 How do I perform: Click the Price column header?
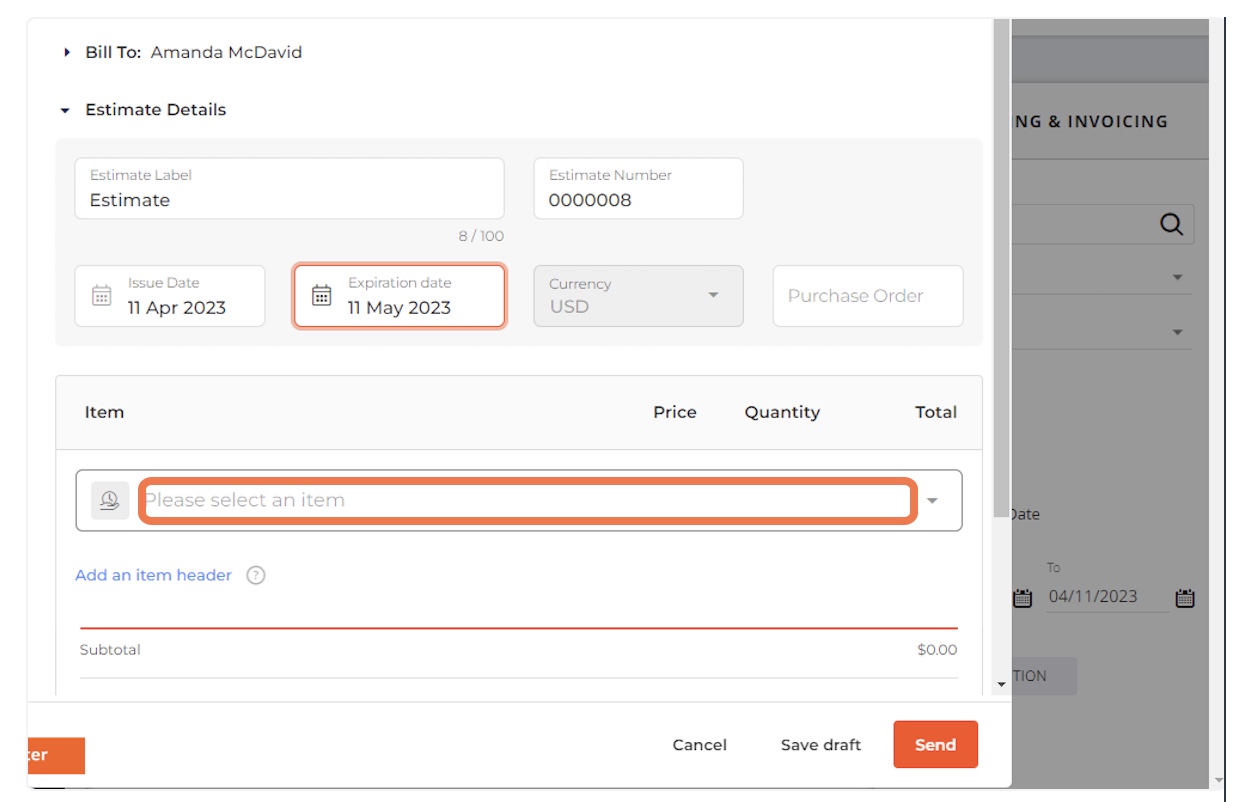pyautogui.click(x=675, y=412)
